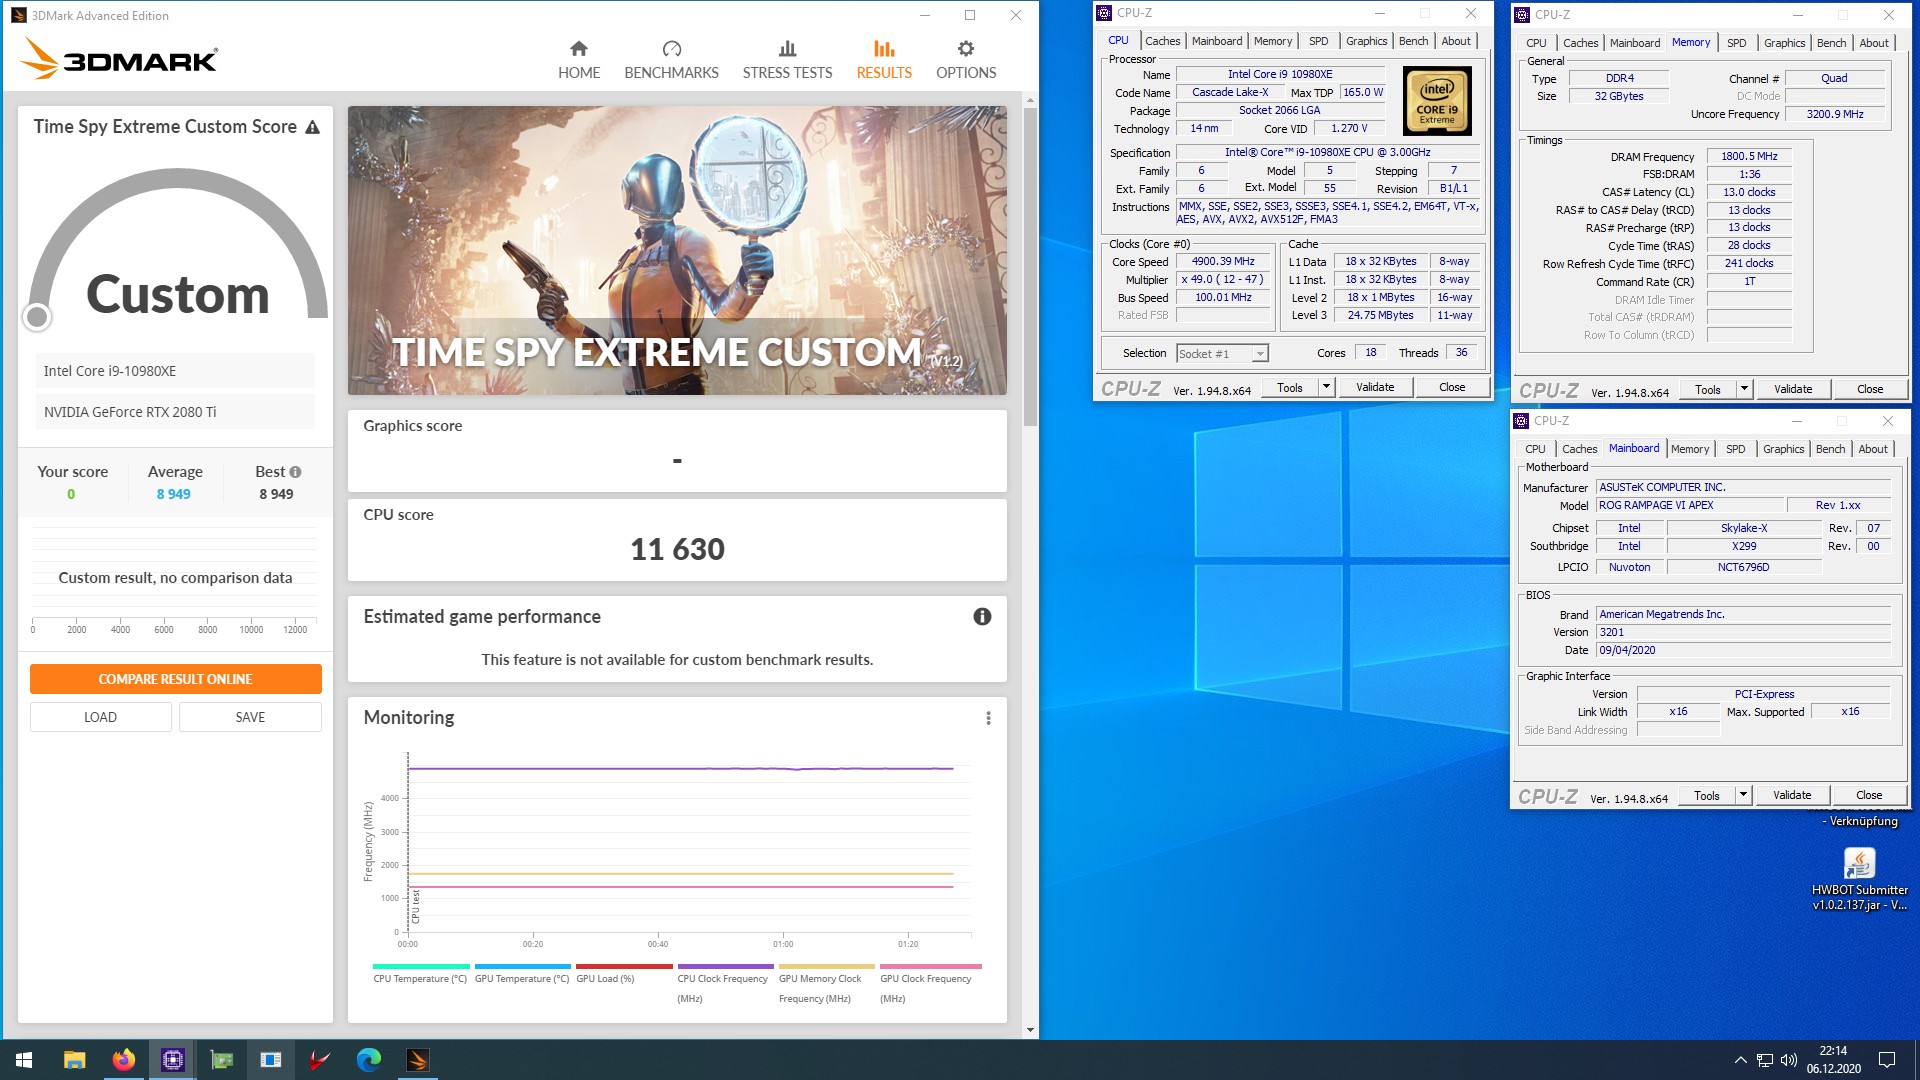
Task: Open Monitoring three-dot options menu
Action: coord(988,718)
